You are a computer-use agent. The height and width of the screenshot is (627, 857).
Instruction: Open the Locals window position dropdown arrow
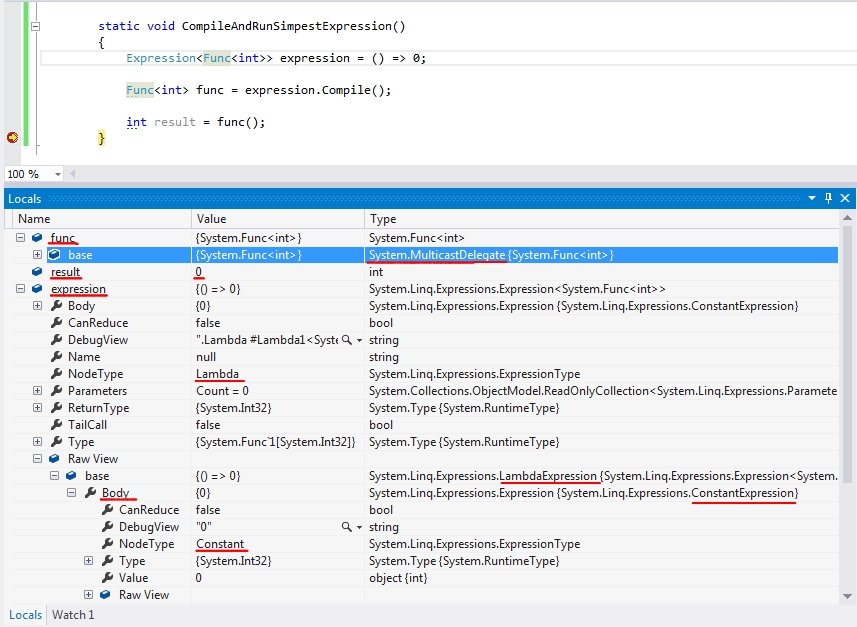tap(813, 198)
